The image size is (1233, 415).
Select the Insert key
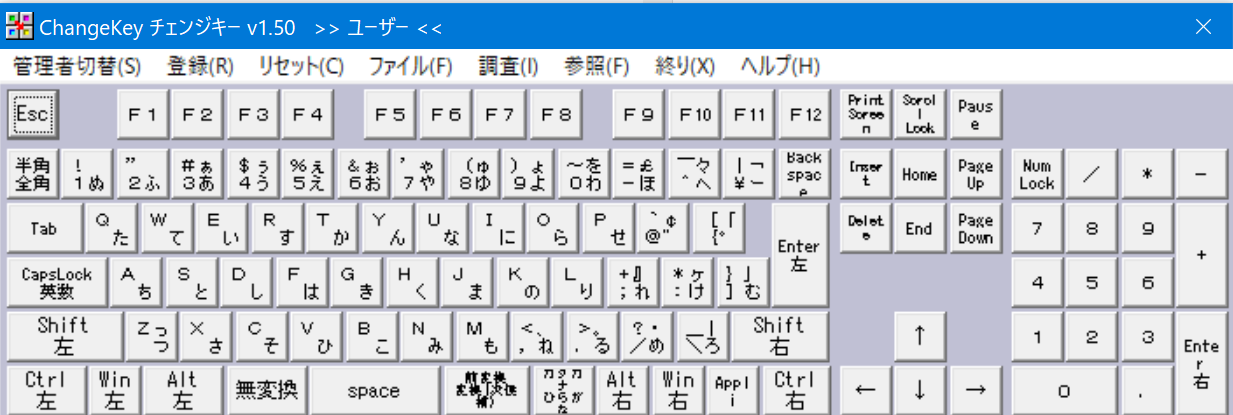(866, 174)
